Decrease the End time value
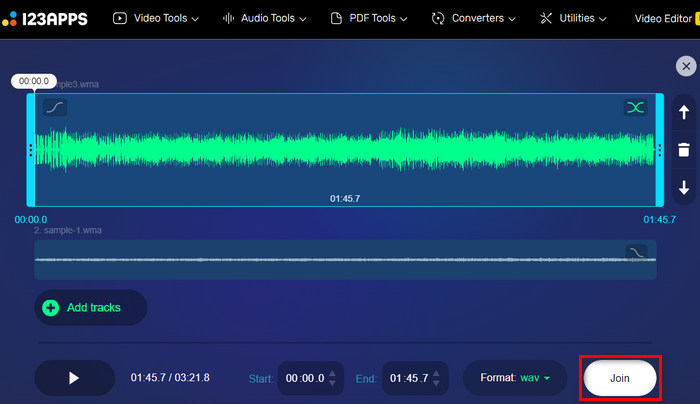The height and width of the screenshot is (404, 700). click(x=437, y=383)
